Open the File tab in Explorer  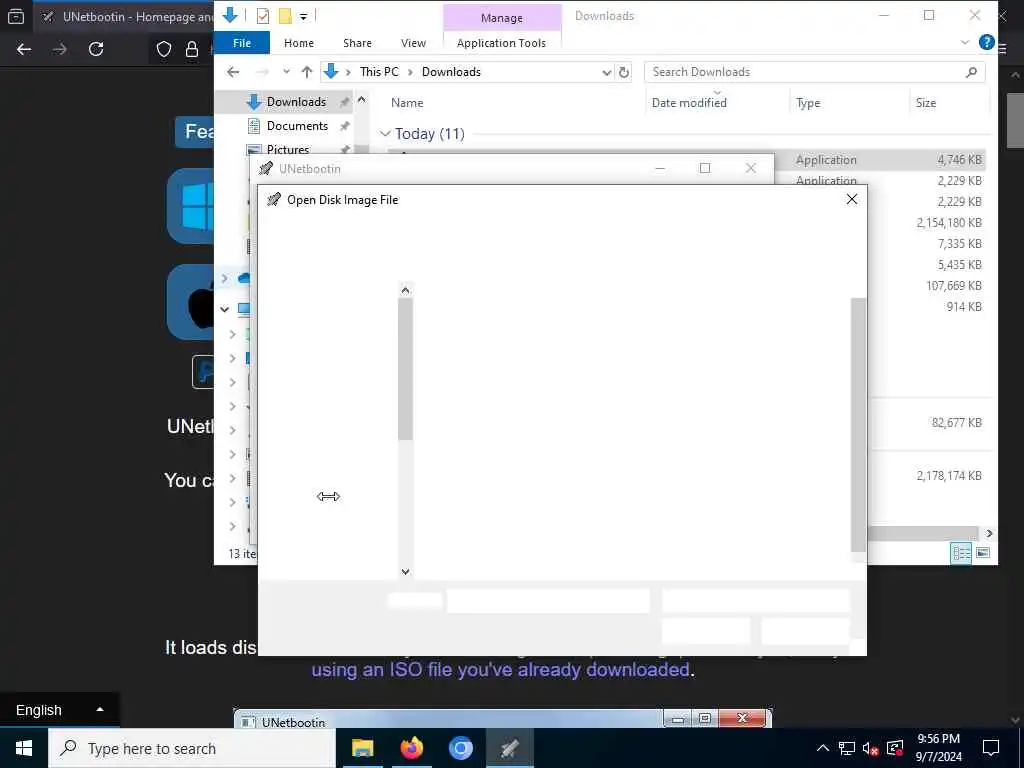pyautogui.click(x=242, y=43)
